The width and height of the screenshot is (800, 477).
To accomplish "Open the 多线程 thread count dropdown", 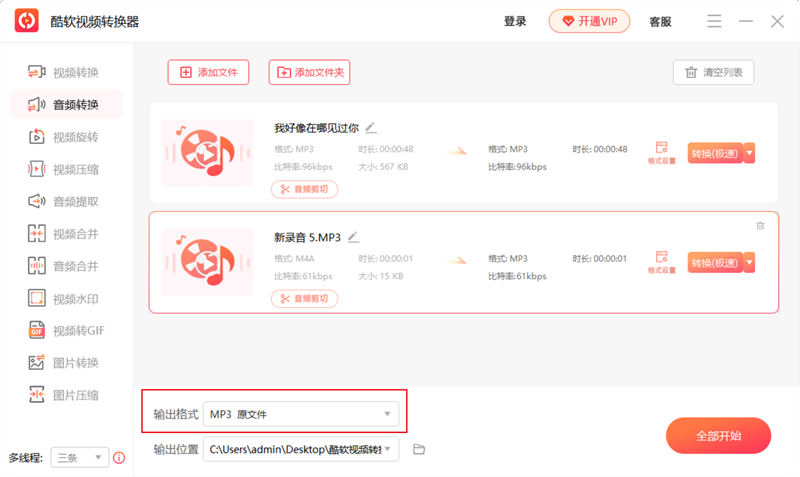I will pos(80,458).
